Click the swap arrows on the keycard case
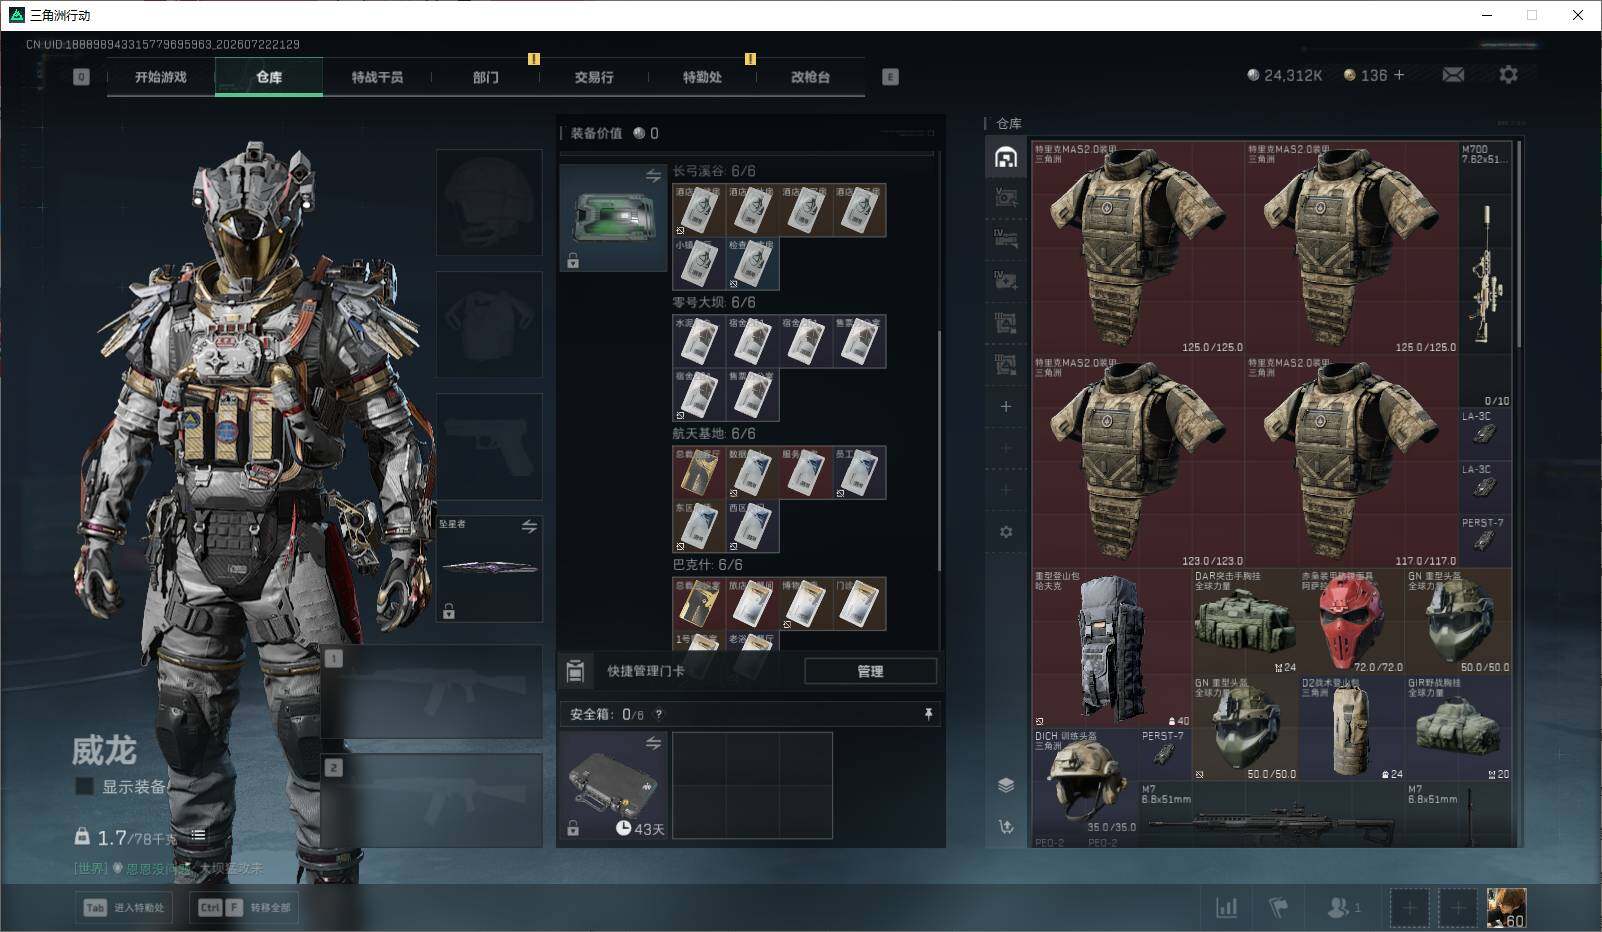The height and width of the screenshot is (932, 1602). [653, 176]
